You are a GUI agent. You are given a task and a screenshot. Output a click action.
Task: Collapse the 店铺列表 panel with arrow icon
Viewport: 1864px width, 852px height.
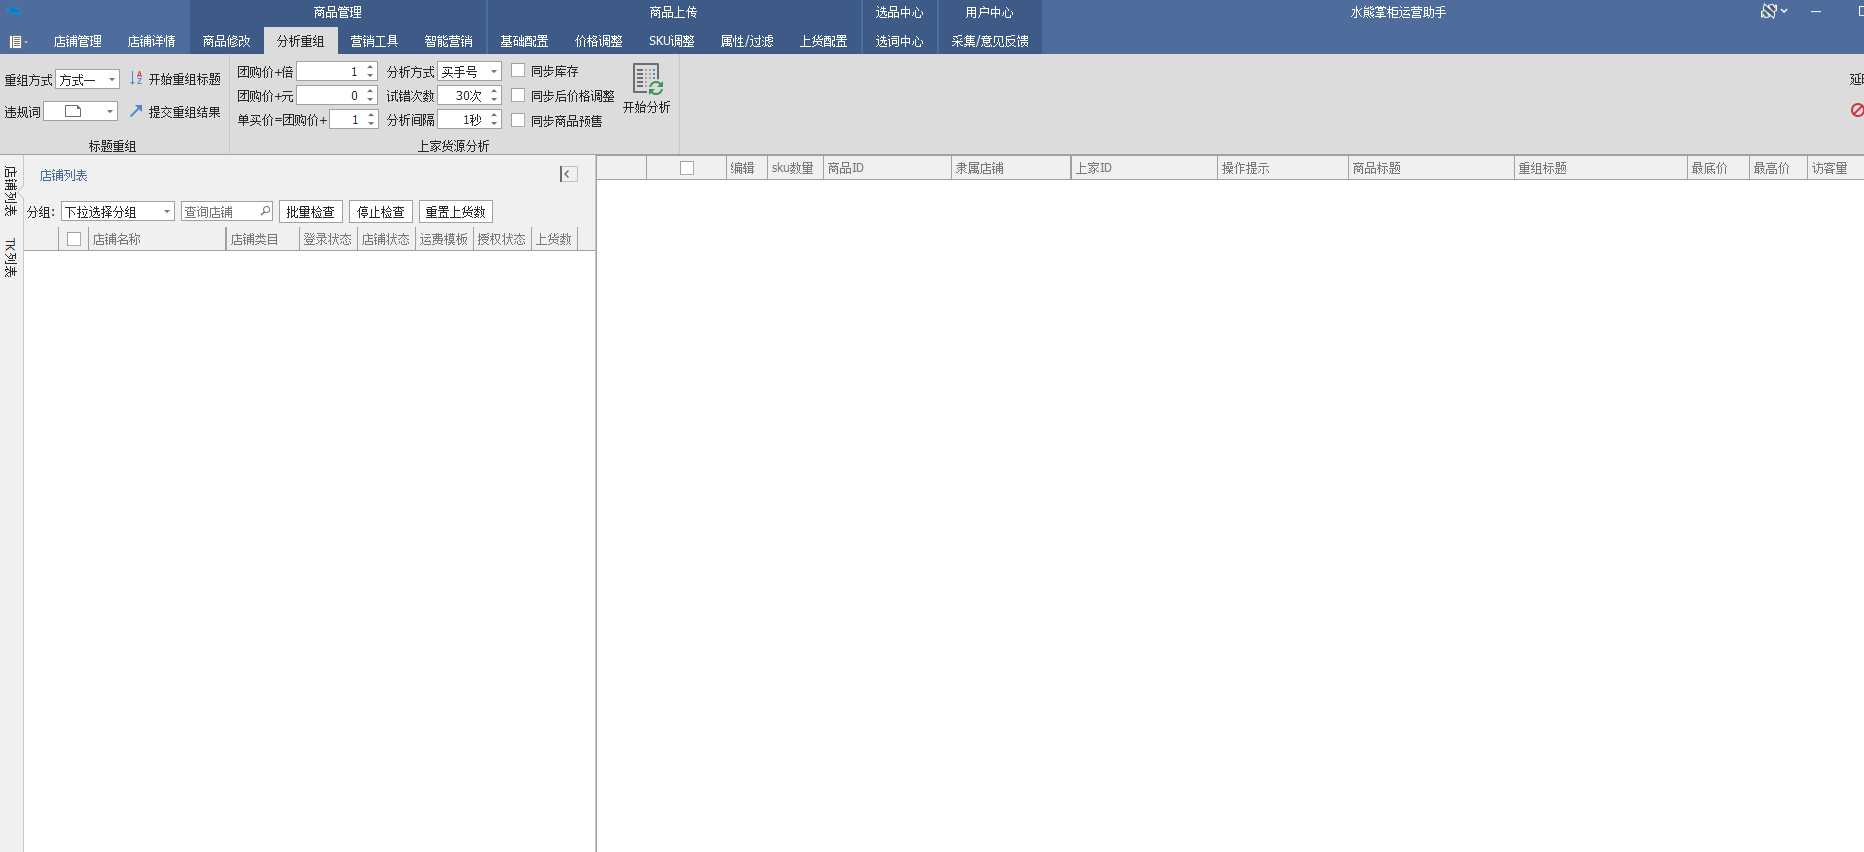567,174
